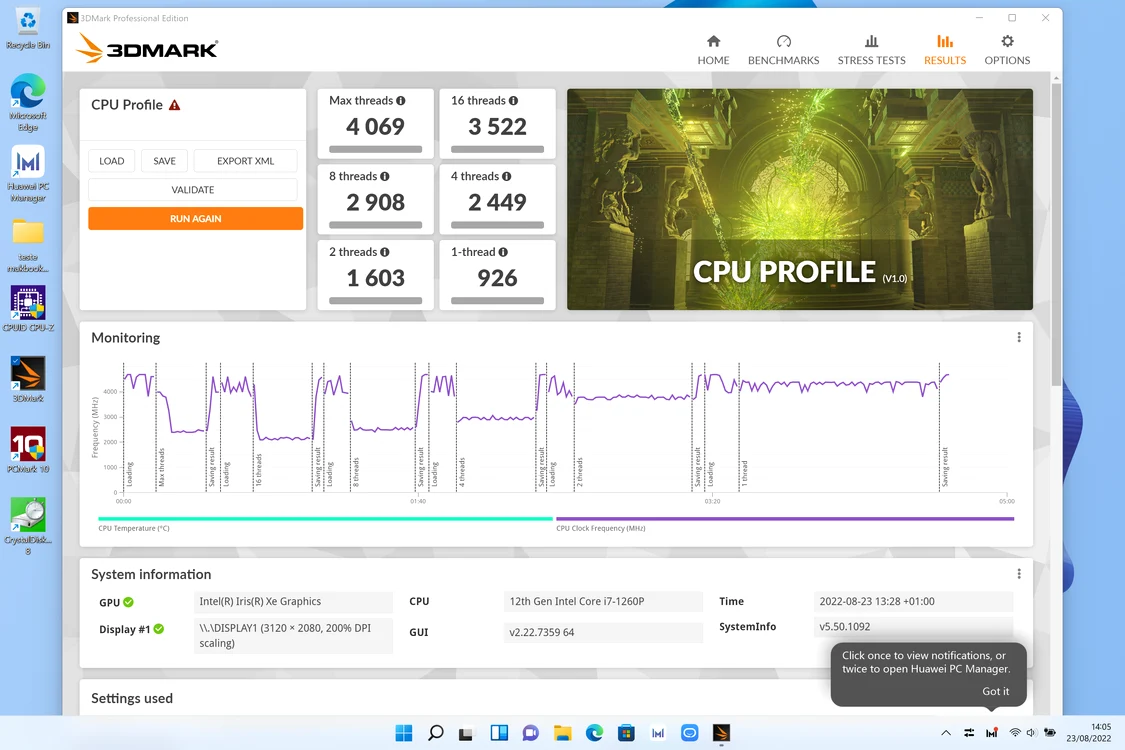
Task: Go to the Benchmarks section
Action: pyautogui.click(x=783, y=50)
